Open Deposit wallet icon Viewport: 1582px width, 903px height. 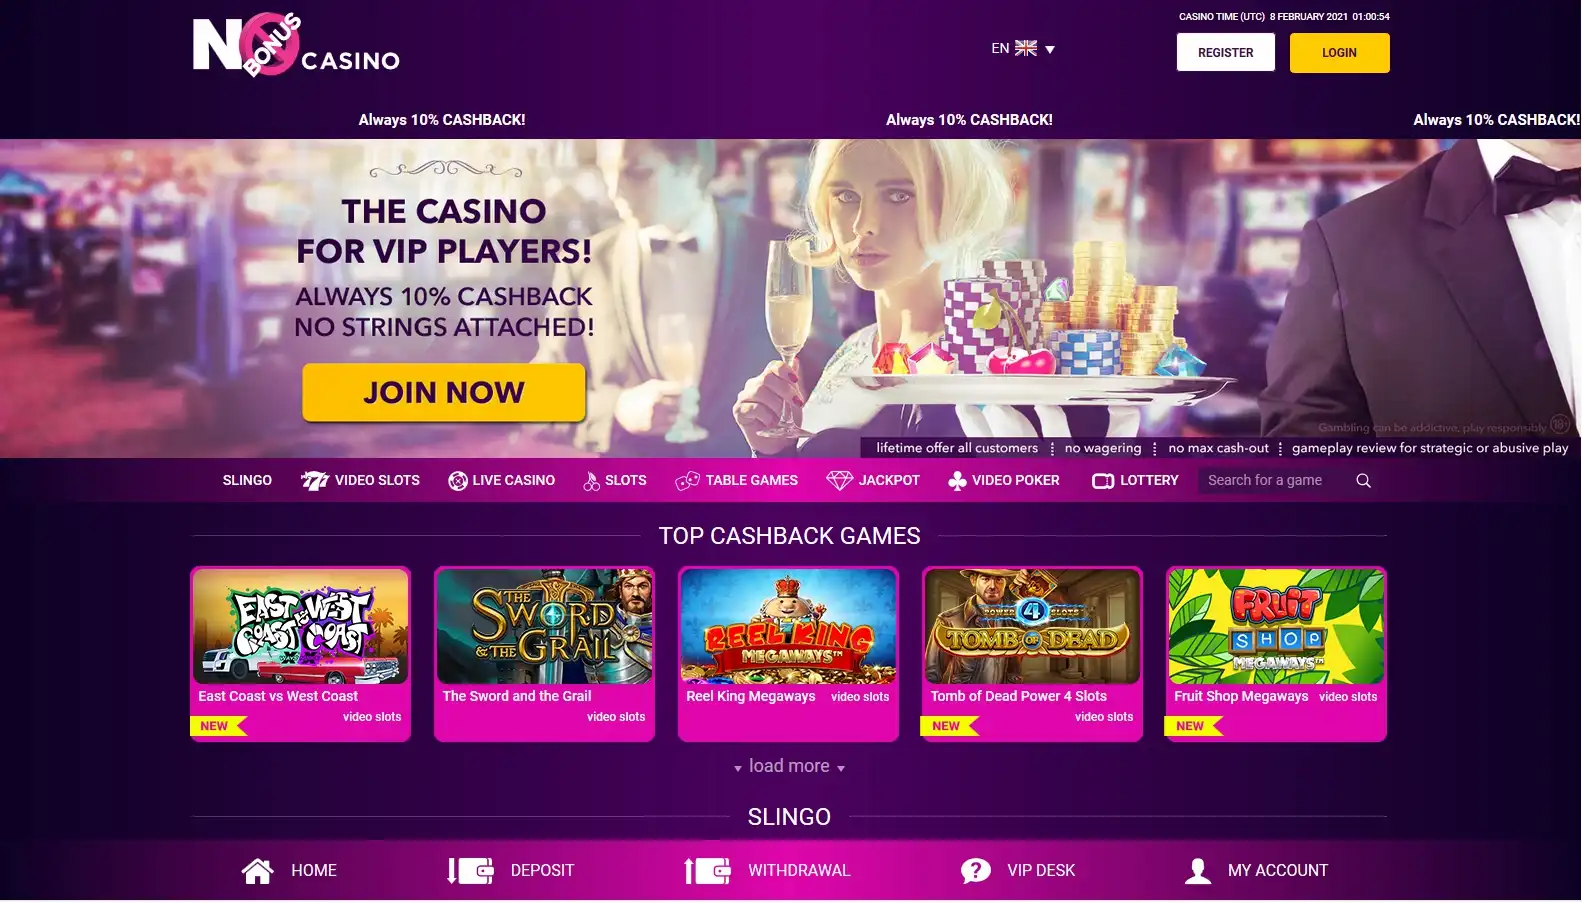470,871
